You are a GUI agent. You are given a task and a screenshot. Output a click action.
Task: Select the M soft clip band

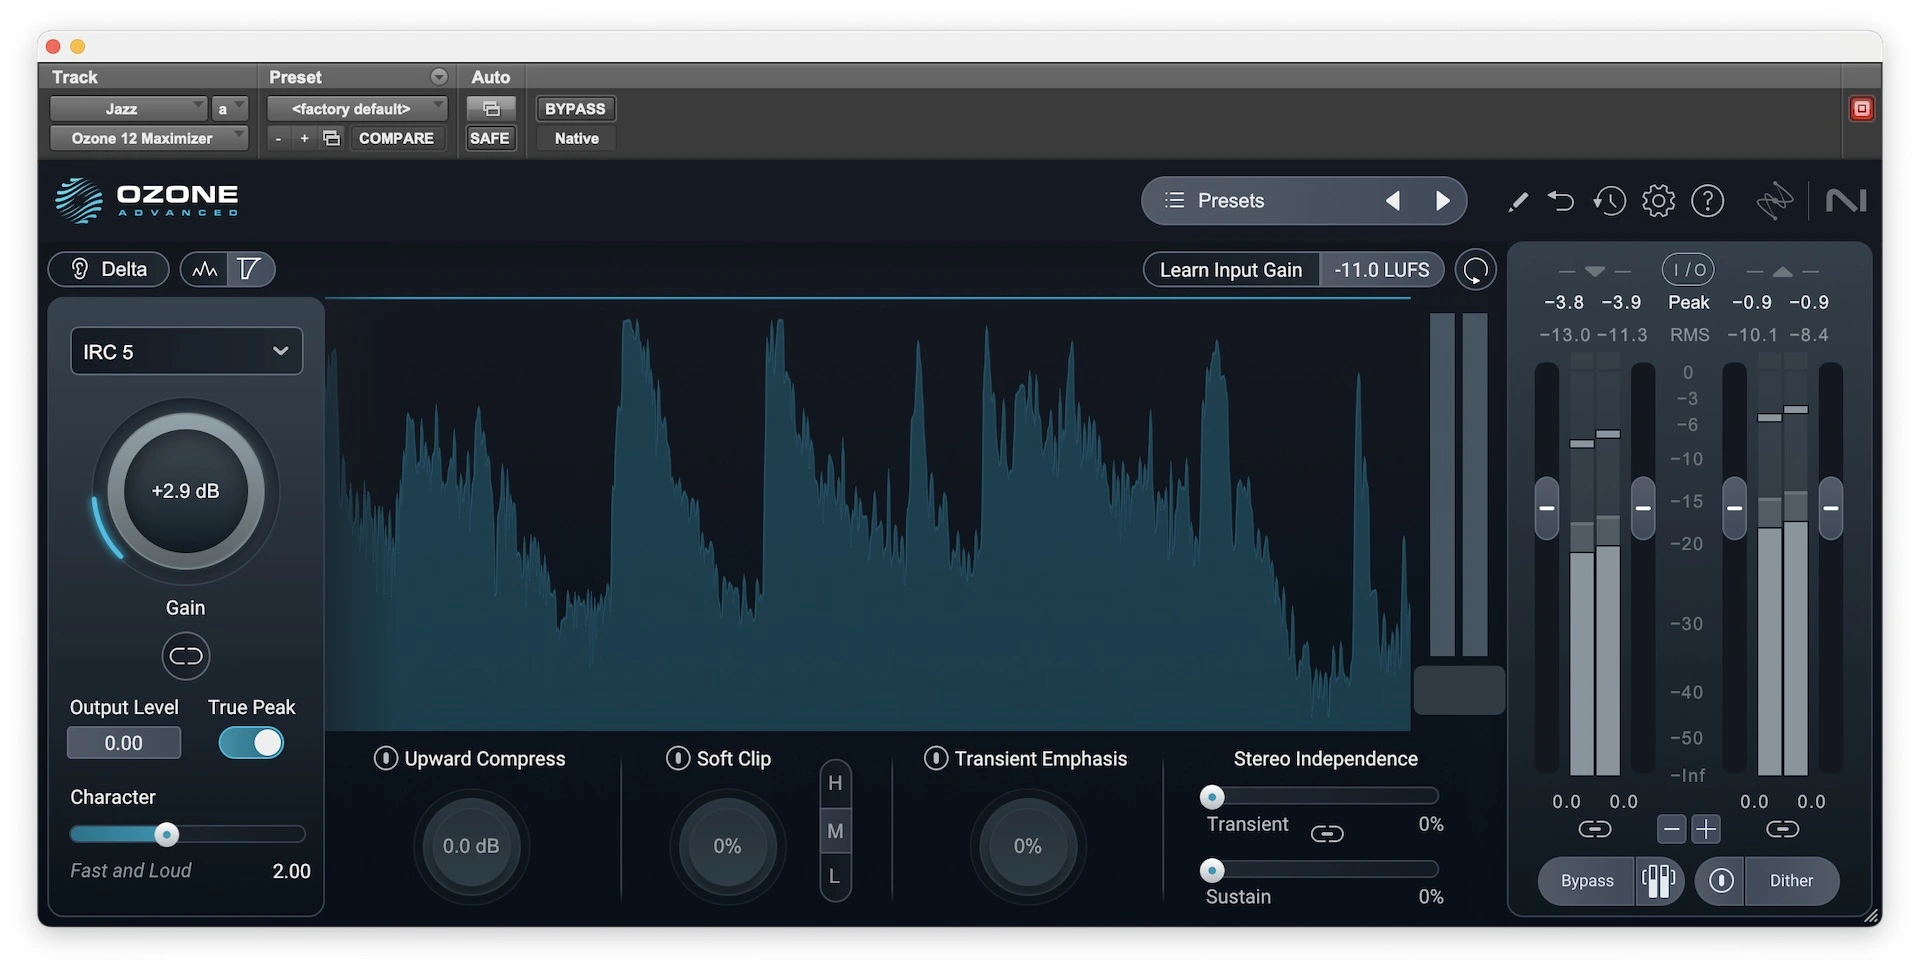point(835,831)
